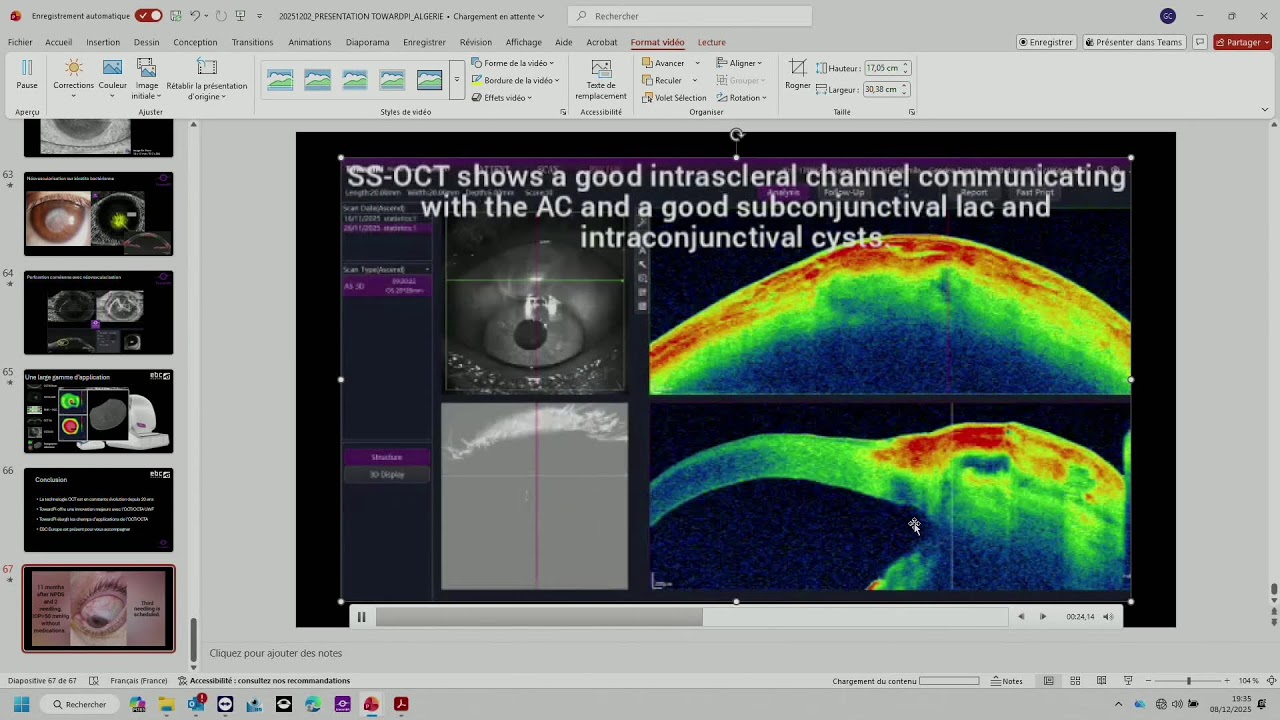This screenshot has height=720, width=1280.
Task: Open accessibility recommendations in status bar
Action: (x=264, y=681)
